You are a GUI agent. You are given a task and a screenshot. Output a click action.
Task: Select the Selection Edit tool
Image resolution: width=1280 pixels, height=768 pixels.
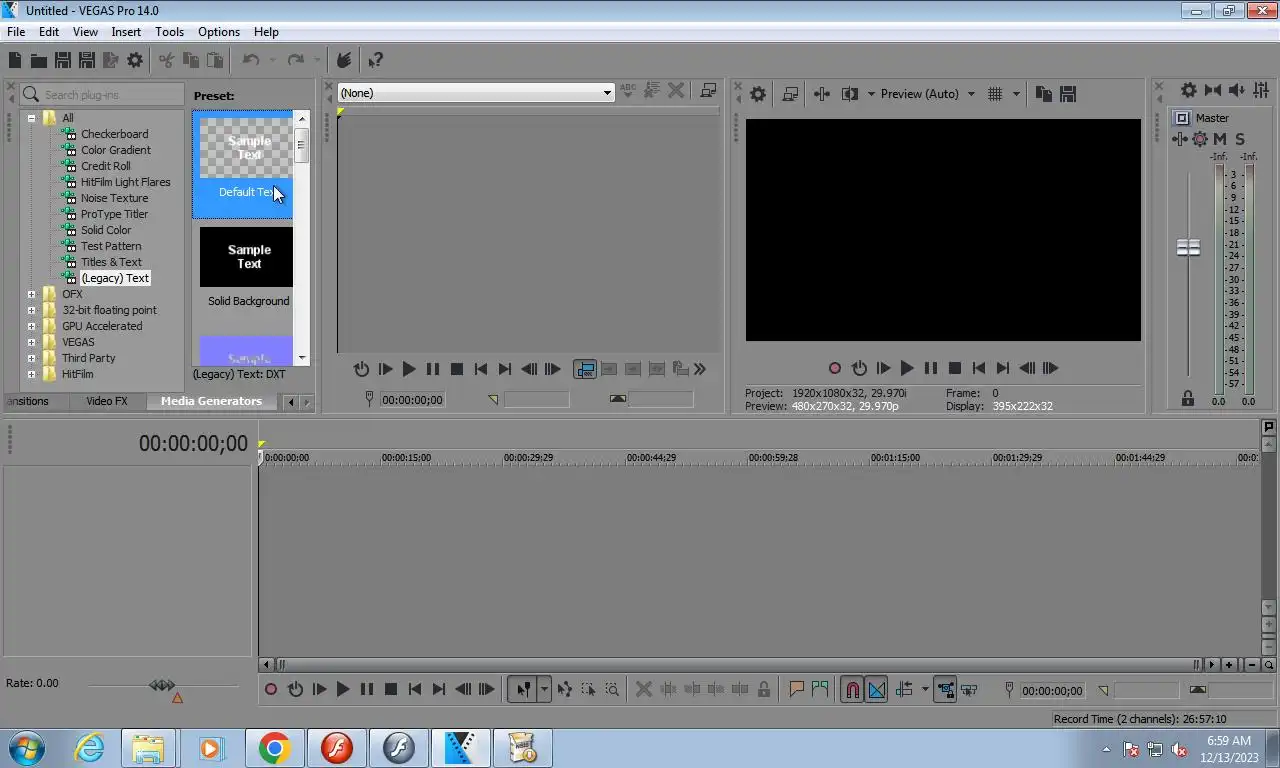(588, 690)
